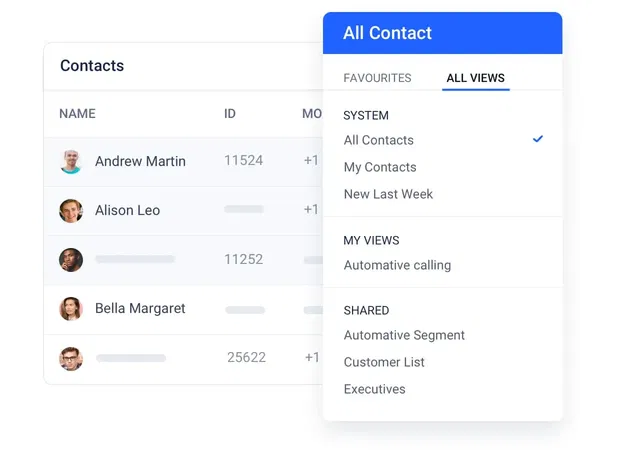The width and height of the screenshot is (620, 453).
Task: Click Andrew Martin's avatar
Action: (x=71, y=162)
